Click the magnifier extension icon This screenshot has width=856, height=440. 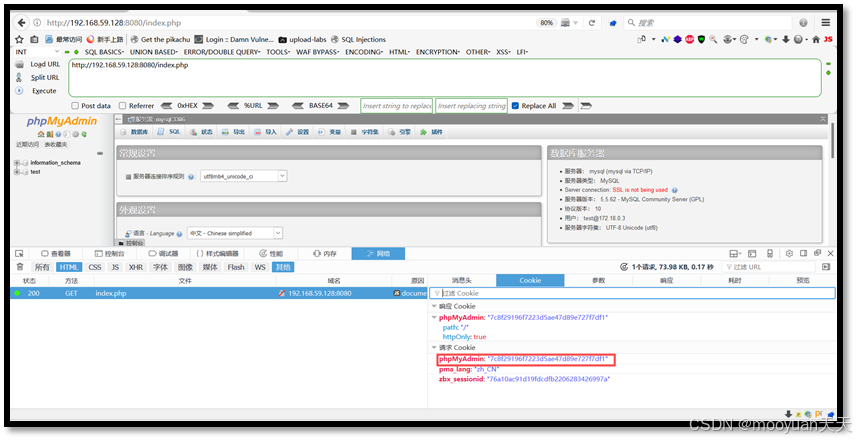coord(713,39)
